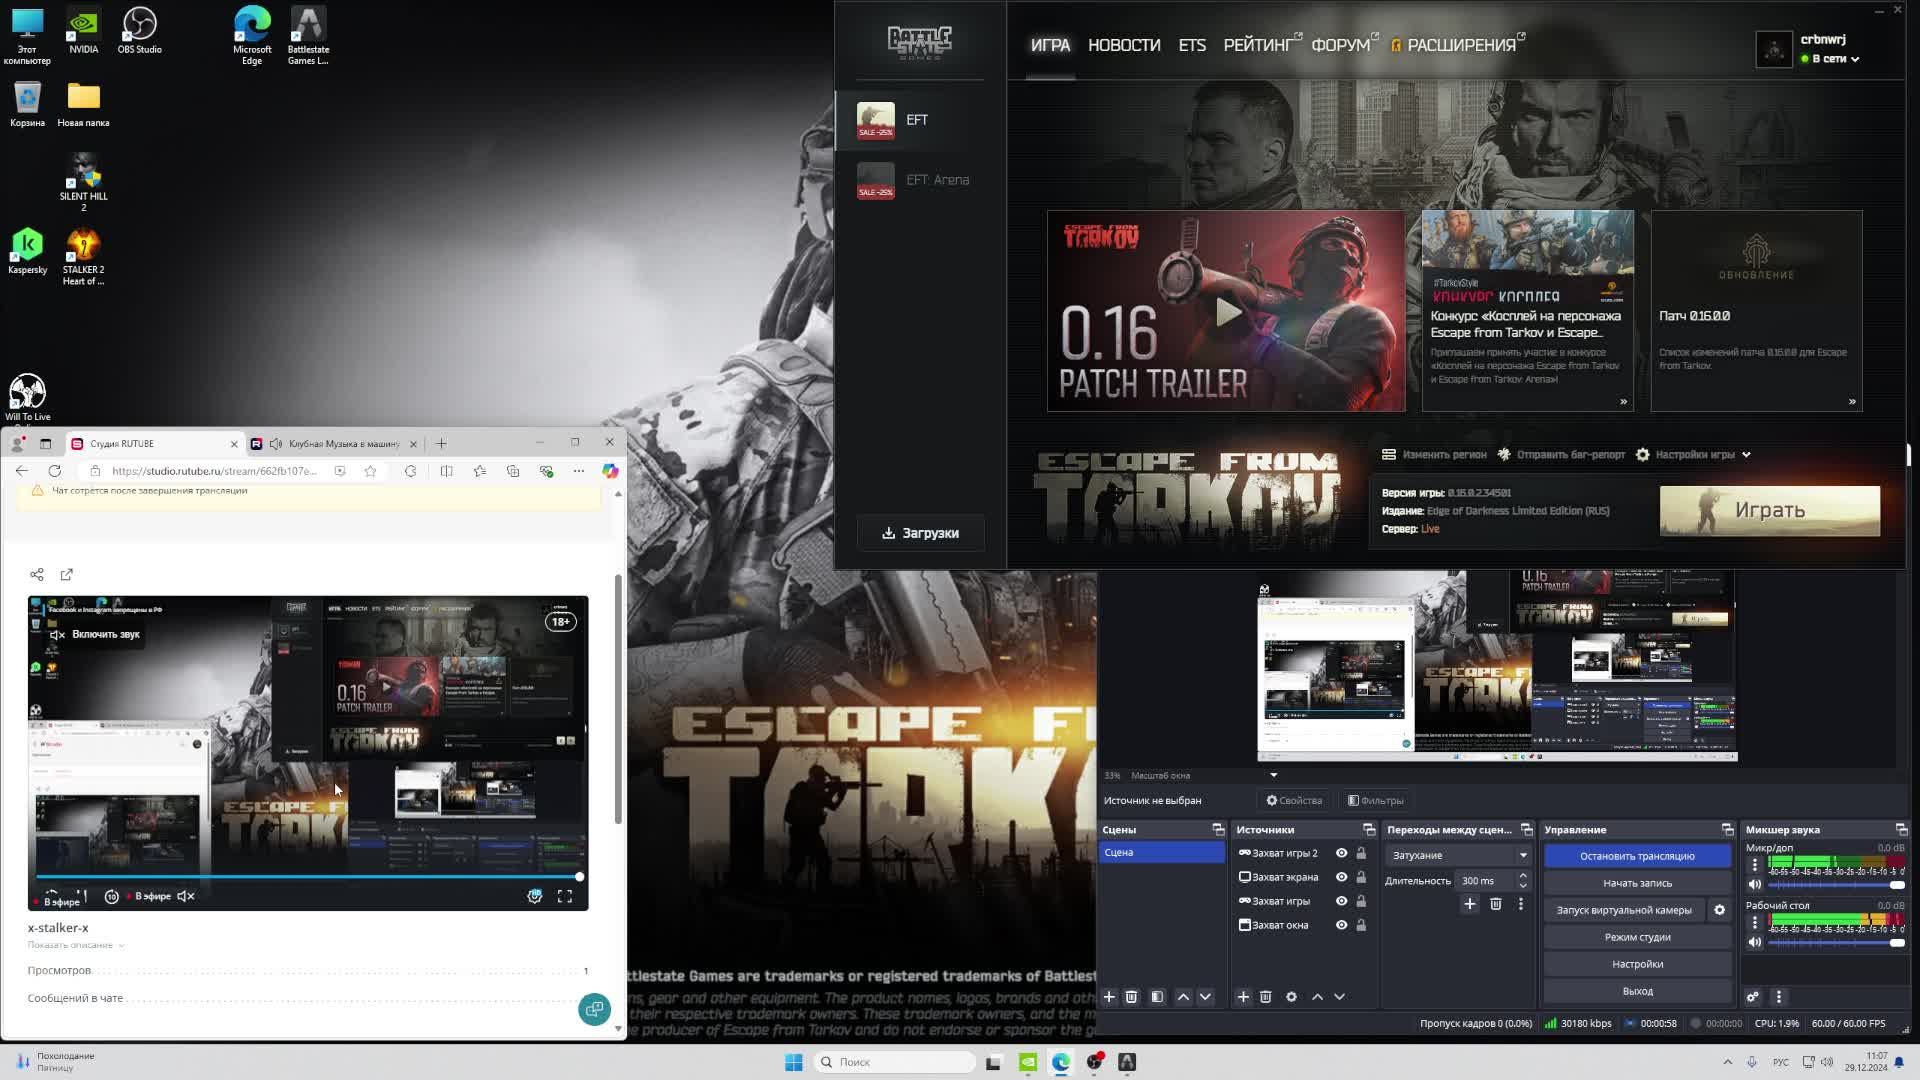Screen dimensions: 1920x1080
Task: Mute Микр/доп audio channel
Action: (x=1754, y=884)
